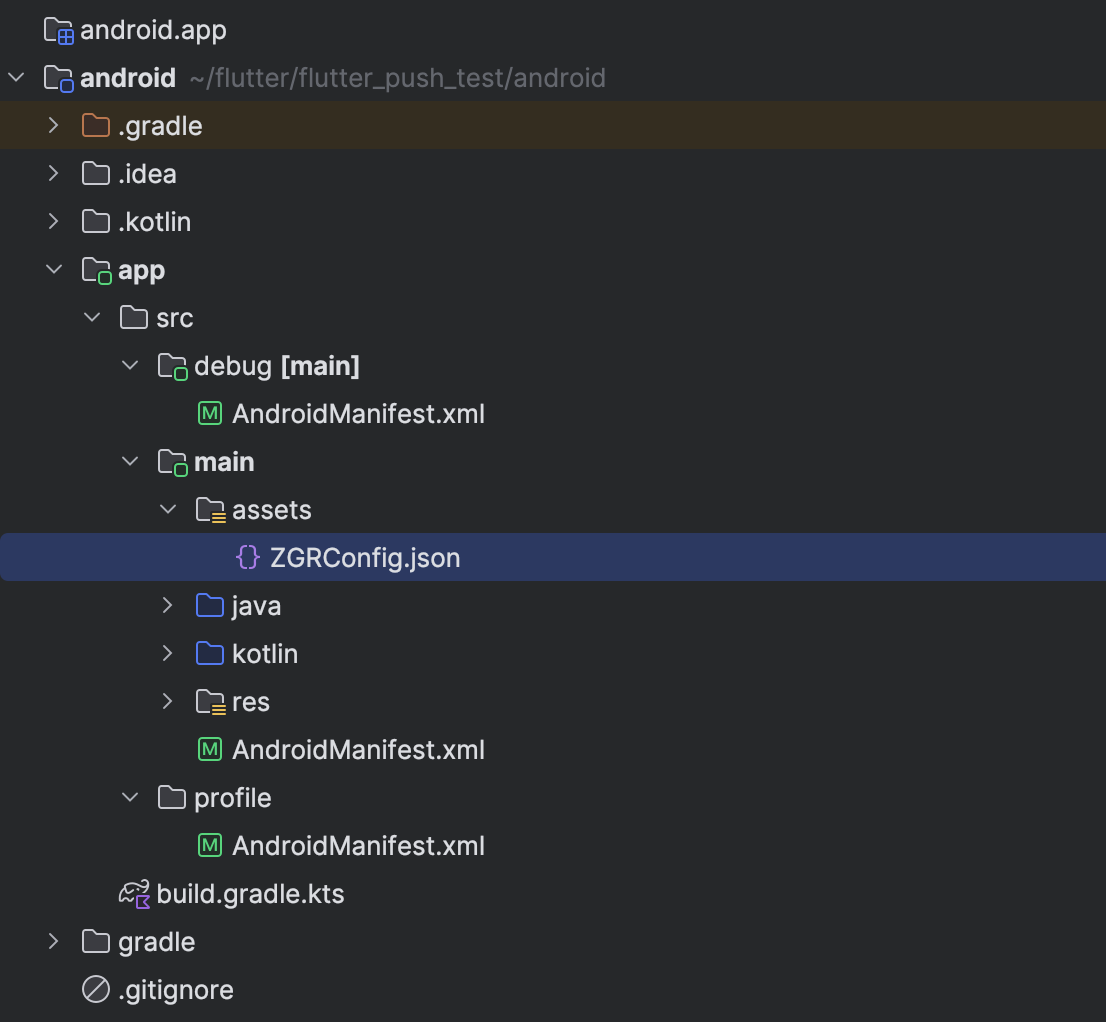Select the profile label
This screenshot has width=1106, height=1022.
[x=233, y=798]
